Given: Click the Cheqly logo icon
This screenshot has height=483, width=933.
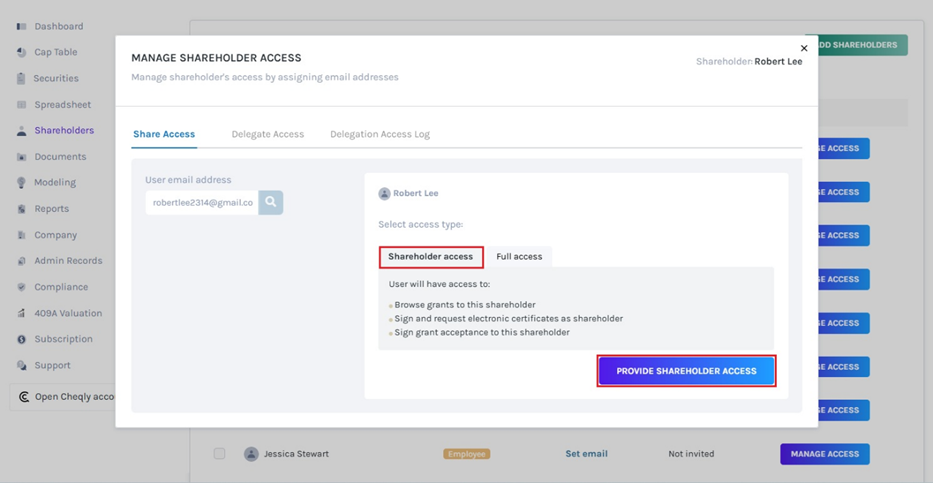Looking at the screenshot, I should pos(24,397).
